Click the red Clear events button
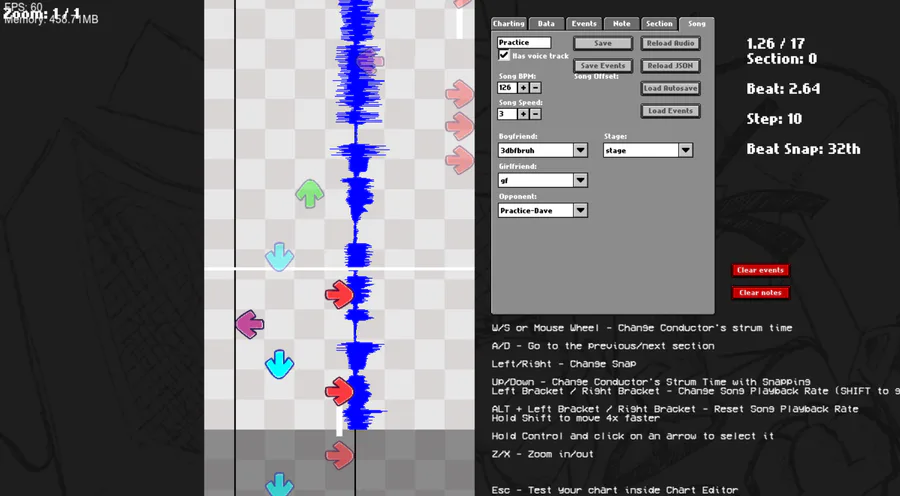This screenshot has height=496, width=900. point(761,270)
